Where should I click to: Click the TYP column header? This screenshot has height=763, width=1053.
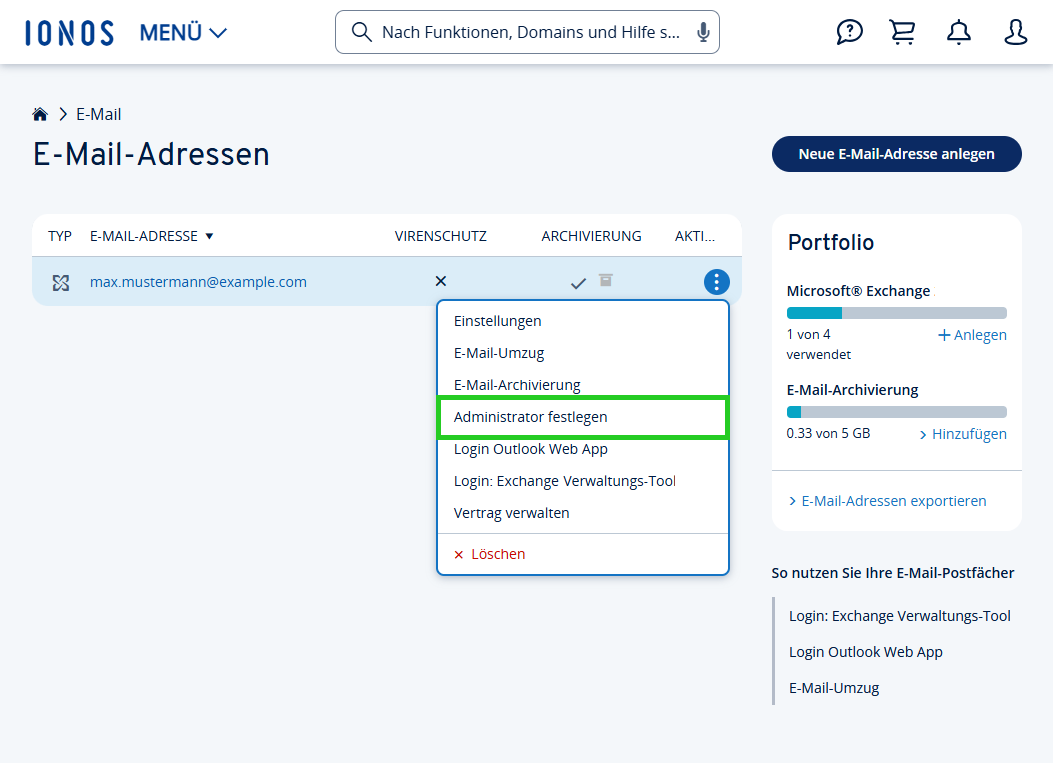point(60,236)
